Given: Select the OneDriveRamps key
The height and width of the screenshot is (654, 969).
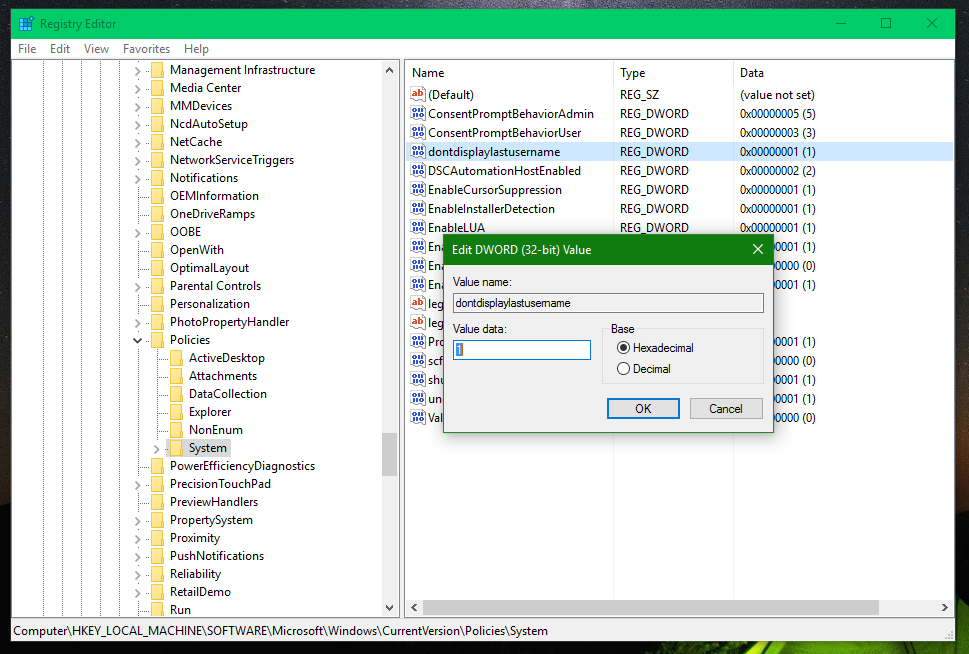Looking at the screenshot, I should point(213,214).
